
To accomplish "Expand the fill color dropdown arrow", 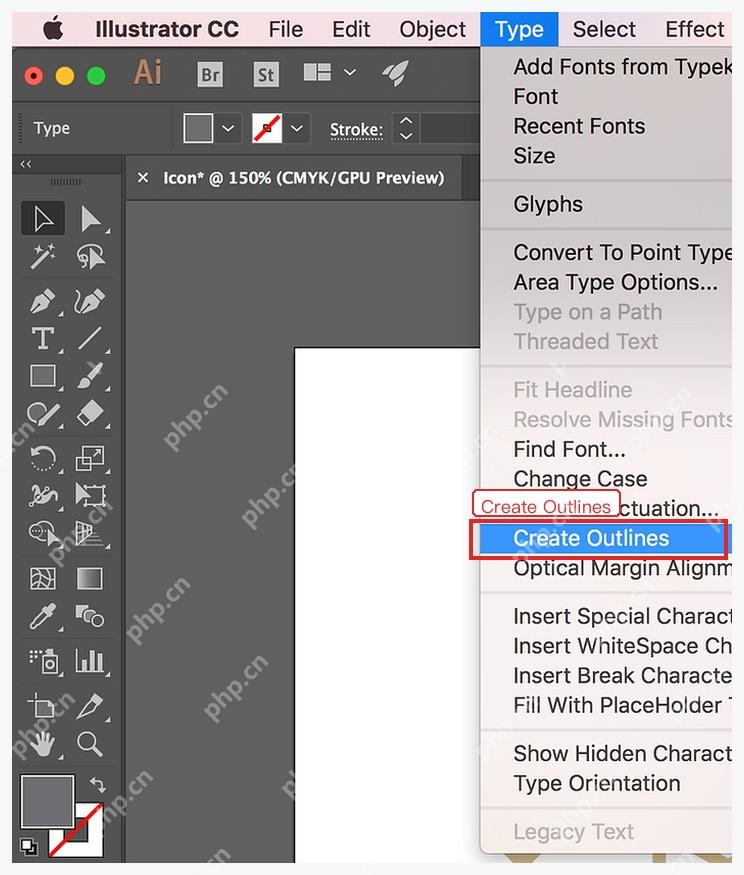I will point(228,128).
